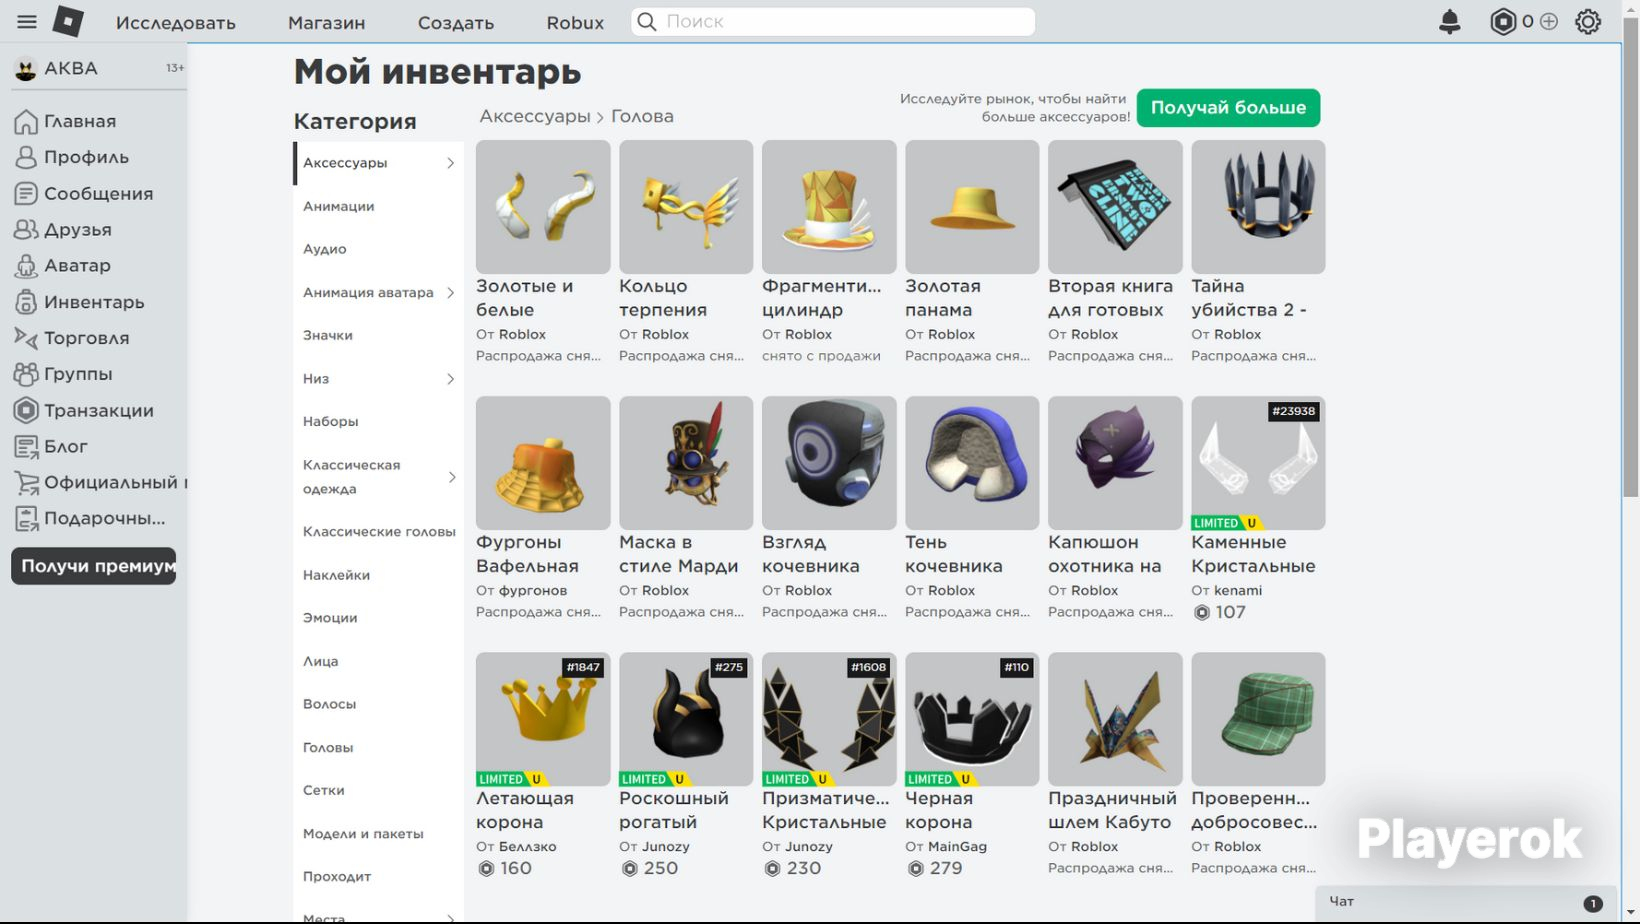This screenshot has height=924, width=1640.
Task: Select the Эмоции category
Action: 330,618
